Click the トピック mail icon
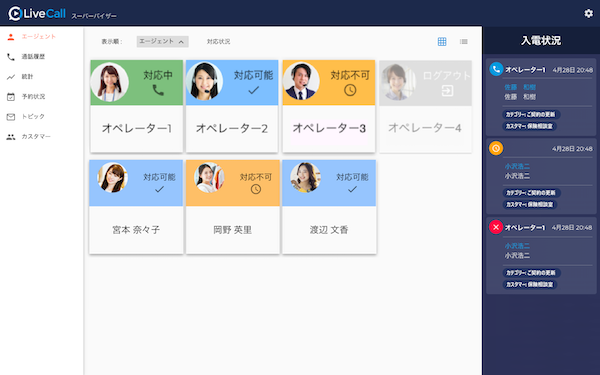 [11, 117]
